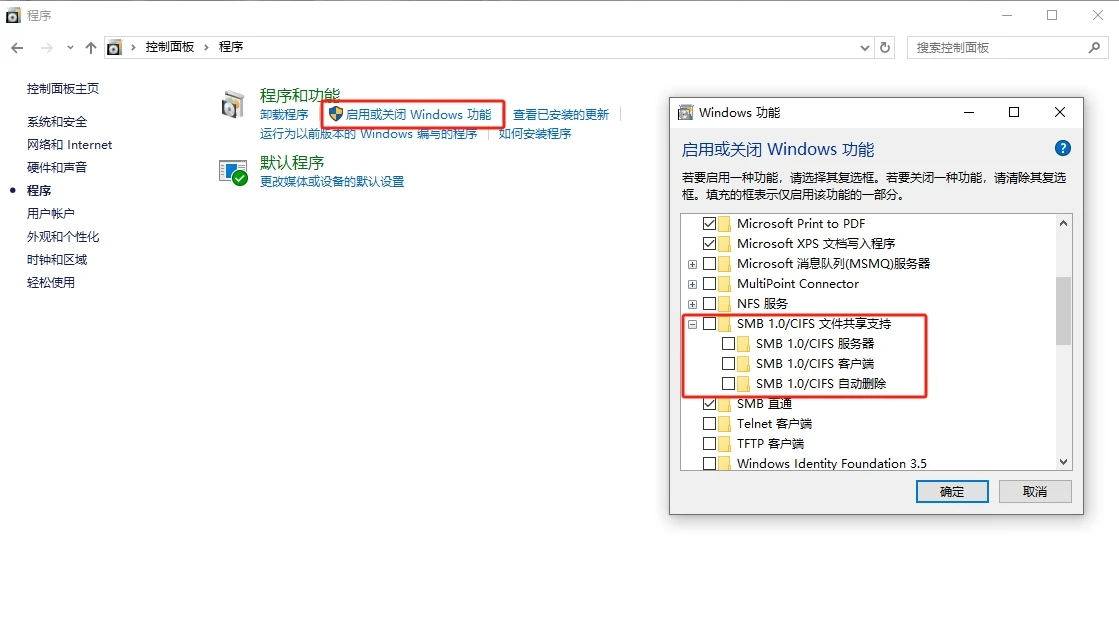Viewport: 1119px width, 633px height.
Task: Click folder icon beside SMB 1.0/CIFS 服务器
Action: (744, 343)
